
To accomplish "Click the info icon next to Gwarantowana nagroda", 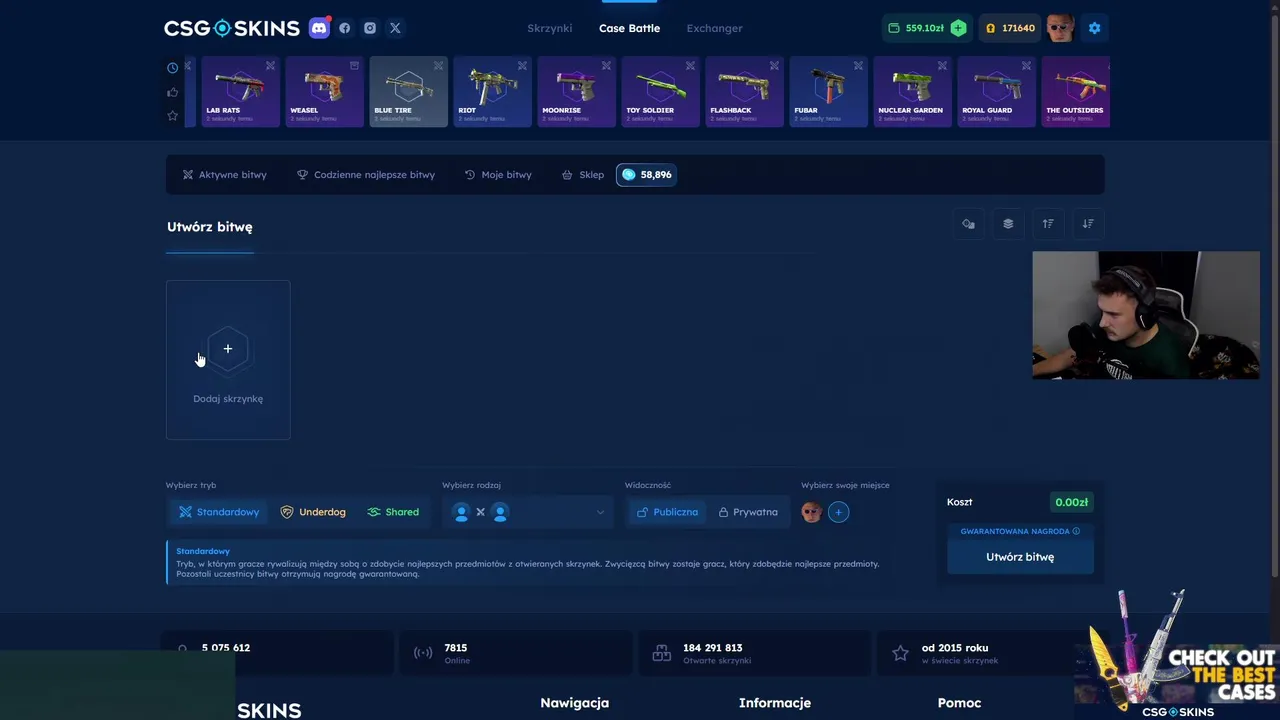I will (1077, 531).
